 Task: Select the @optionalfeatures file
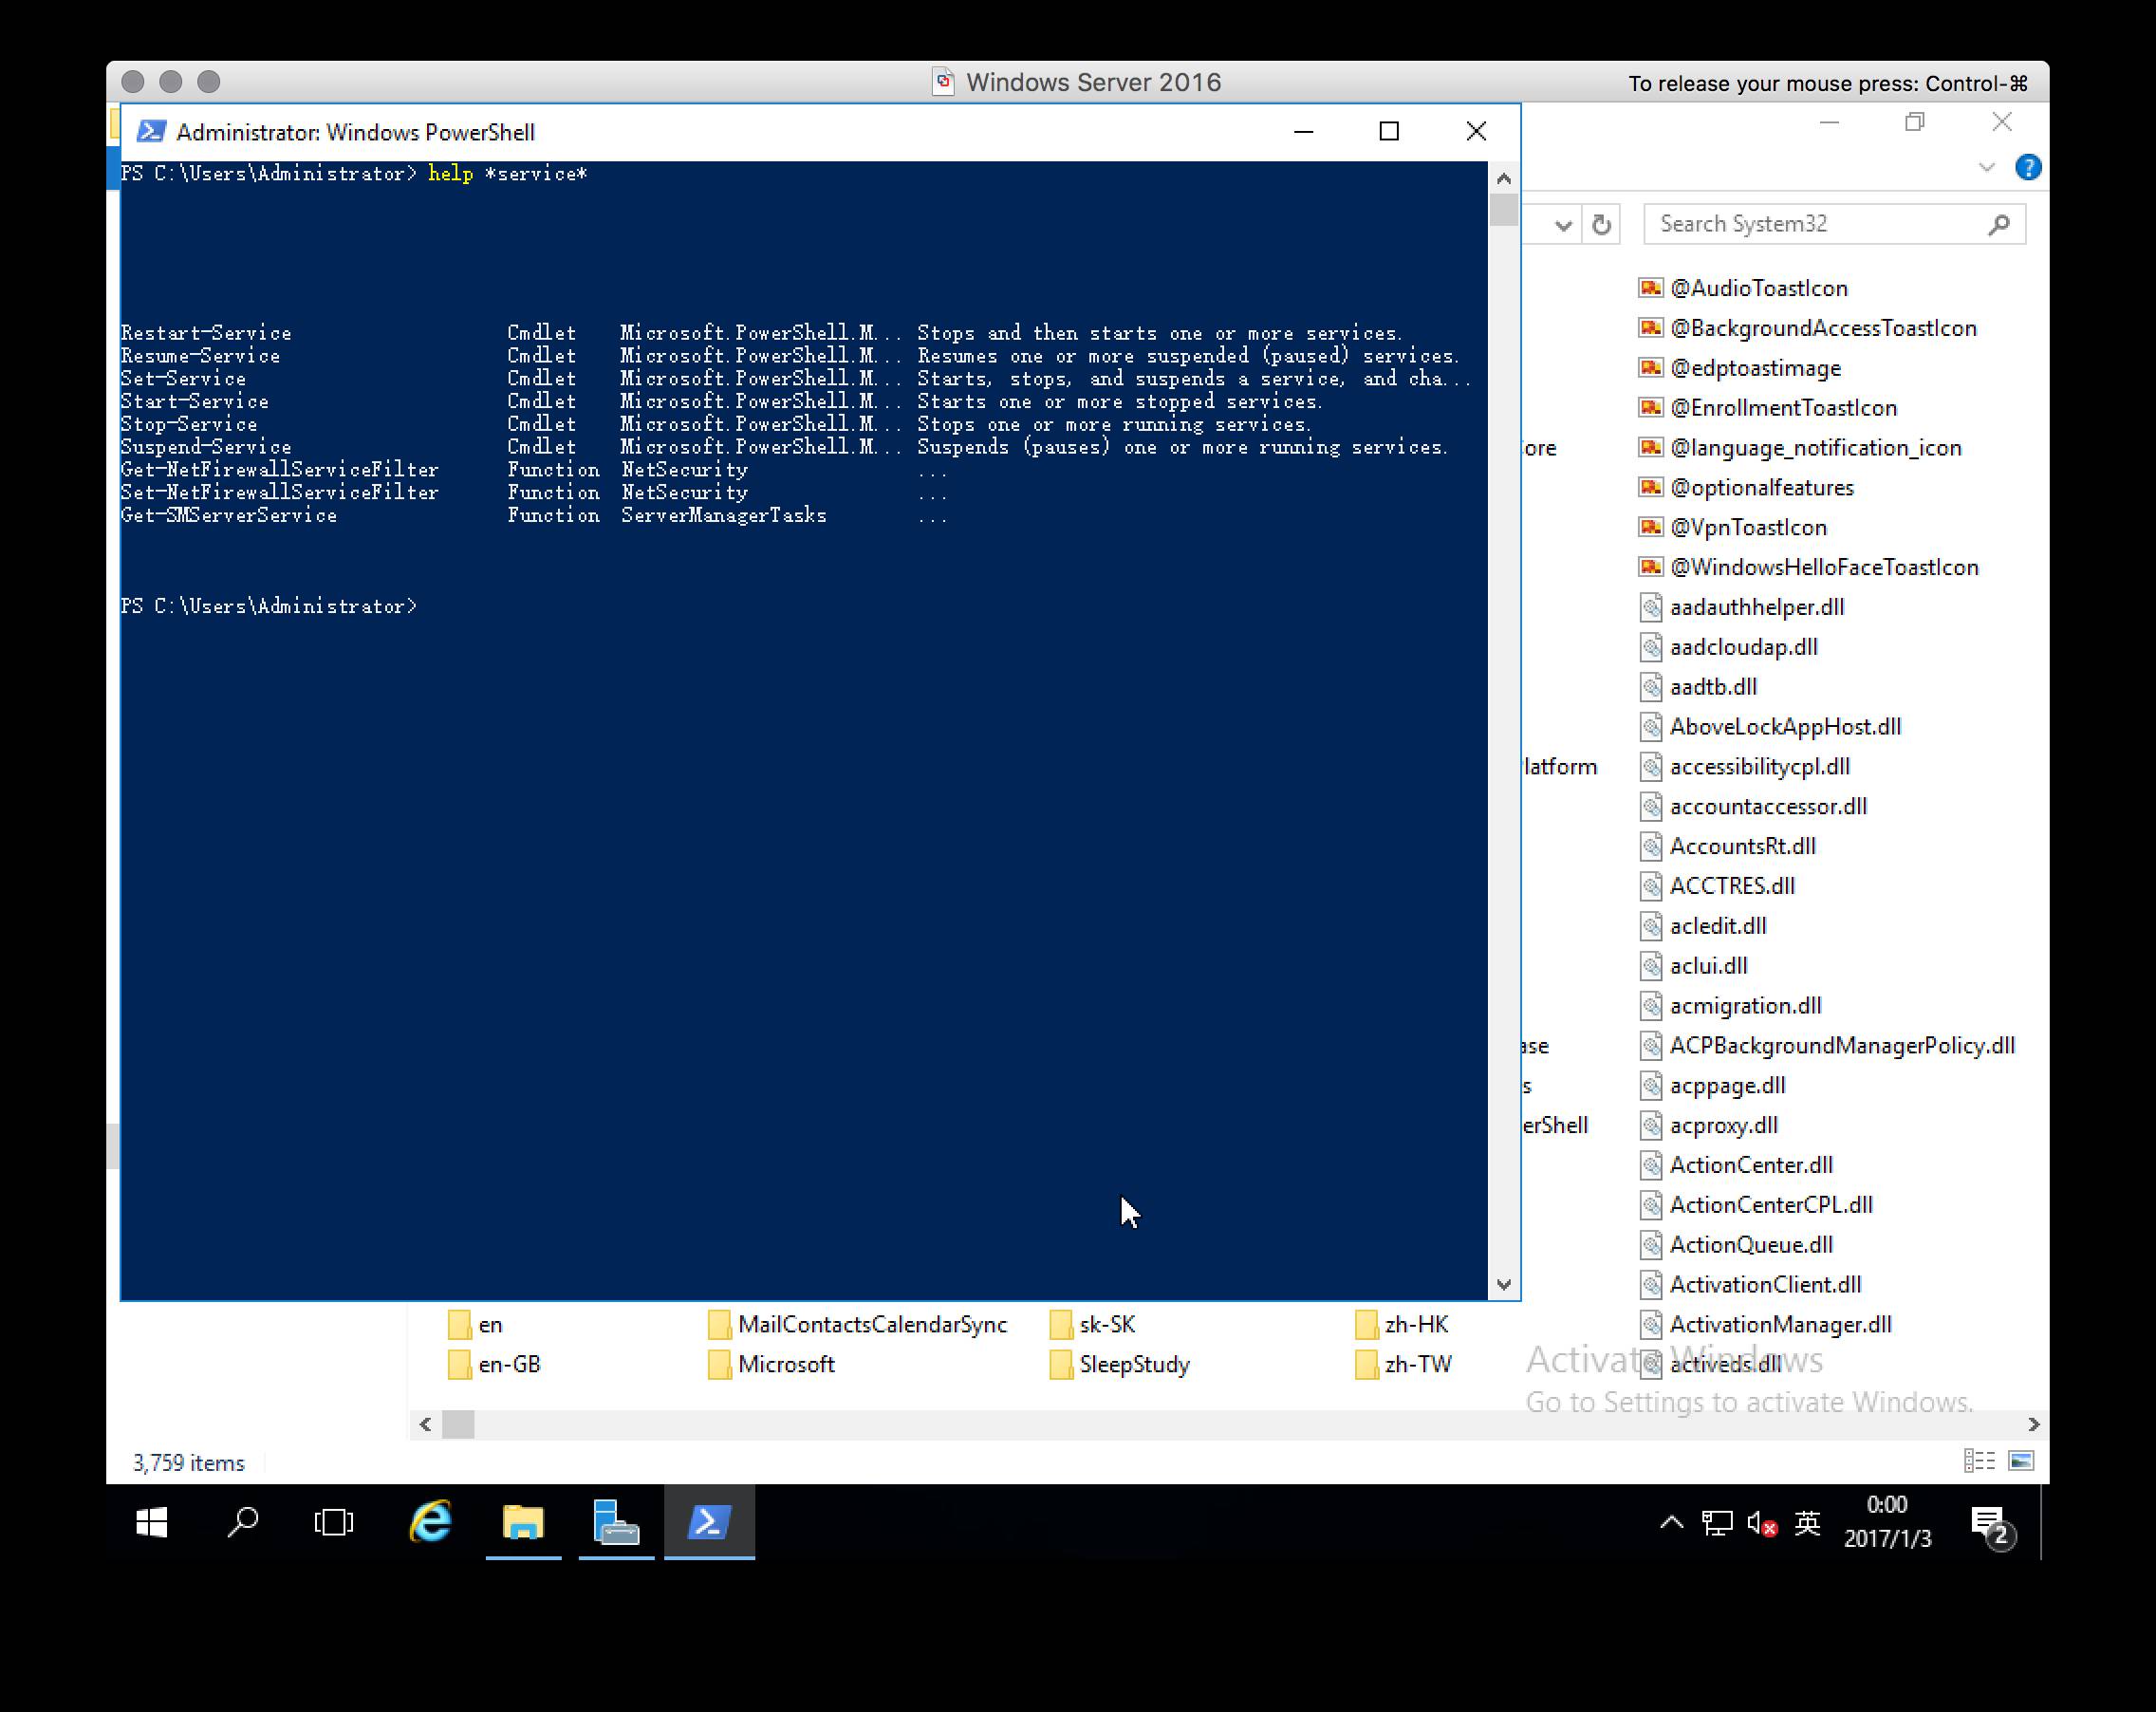click(1747, 487)
